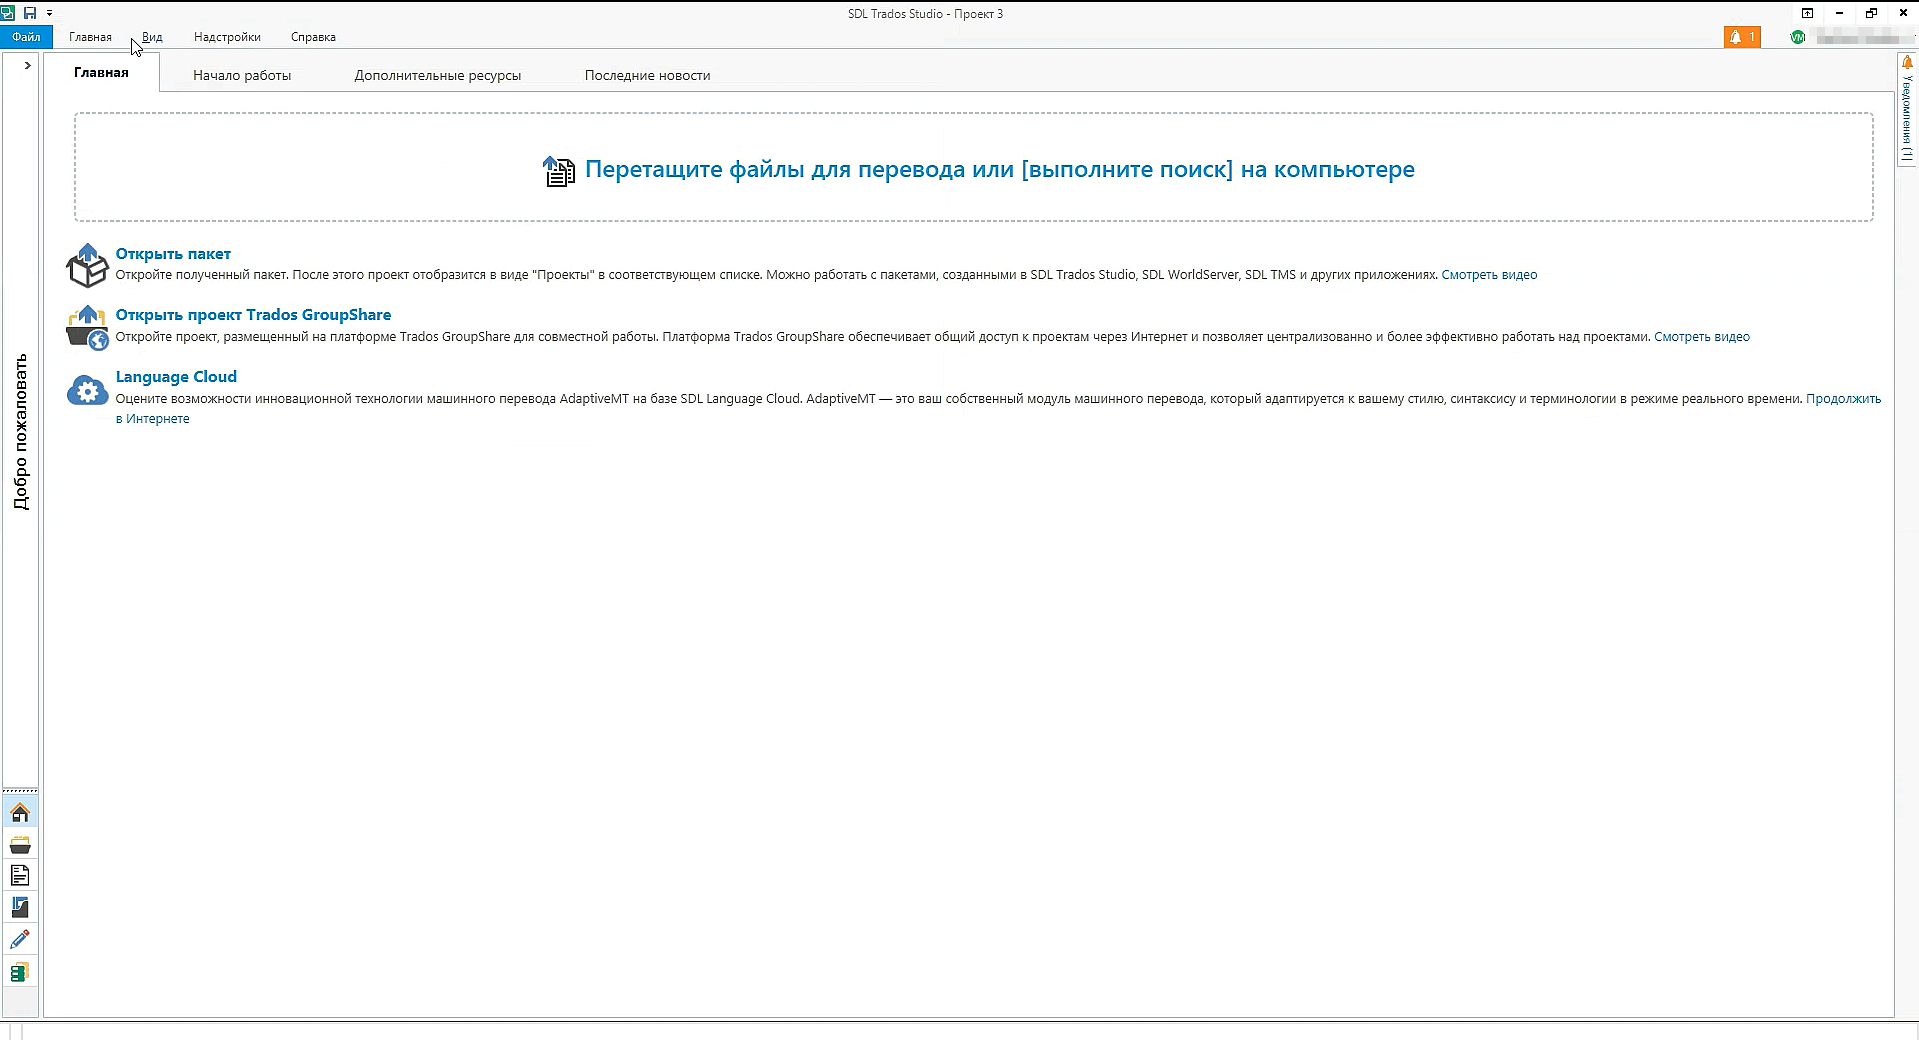Open the Надстройки ribbon tab
1919x1040 pixels.
(227, 37)
